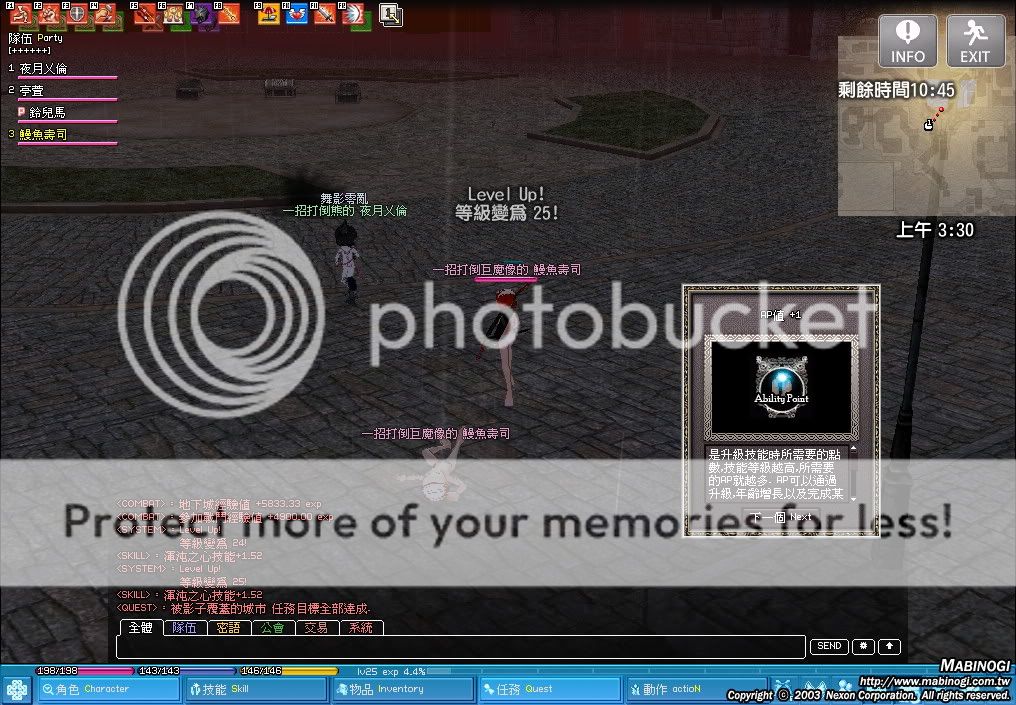This screenshot has height=705, width=1016.
Task: Switch to the 隊伍 chat tab
Action: [x=184, y=628]
